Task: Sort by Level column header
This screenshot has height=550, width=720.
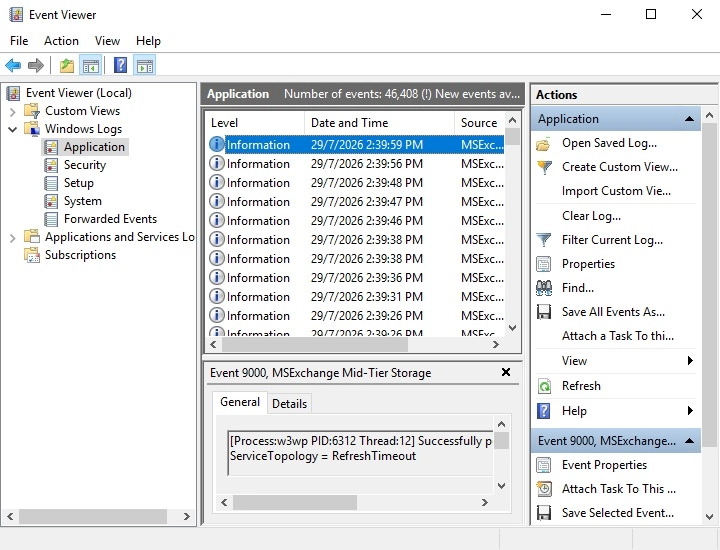Action: click(x=254, y=123)
